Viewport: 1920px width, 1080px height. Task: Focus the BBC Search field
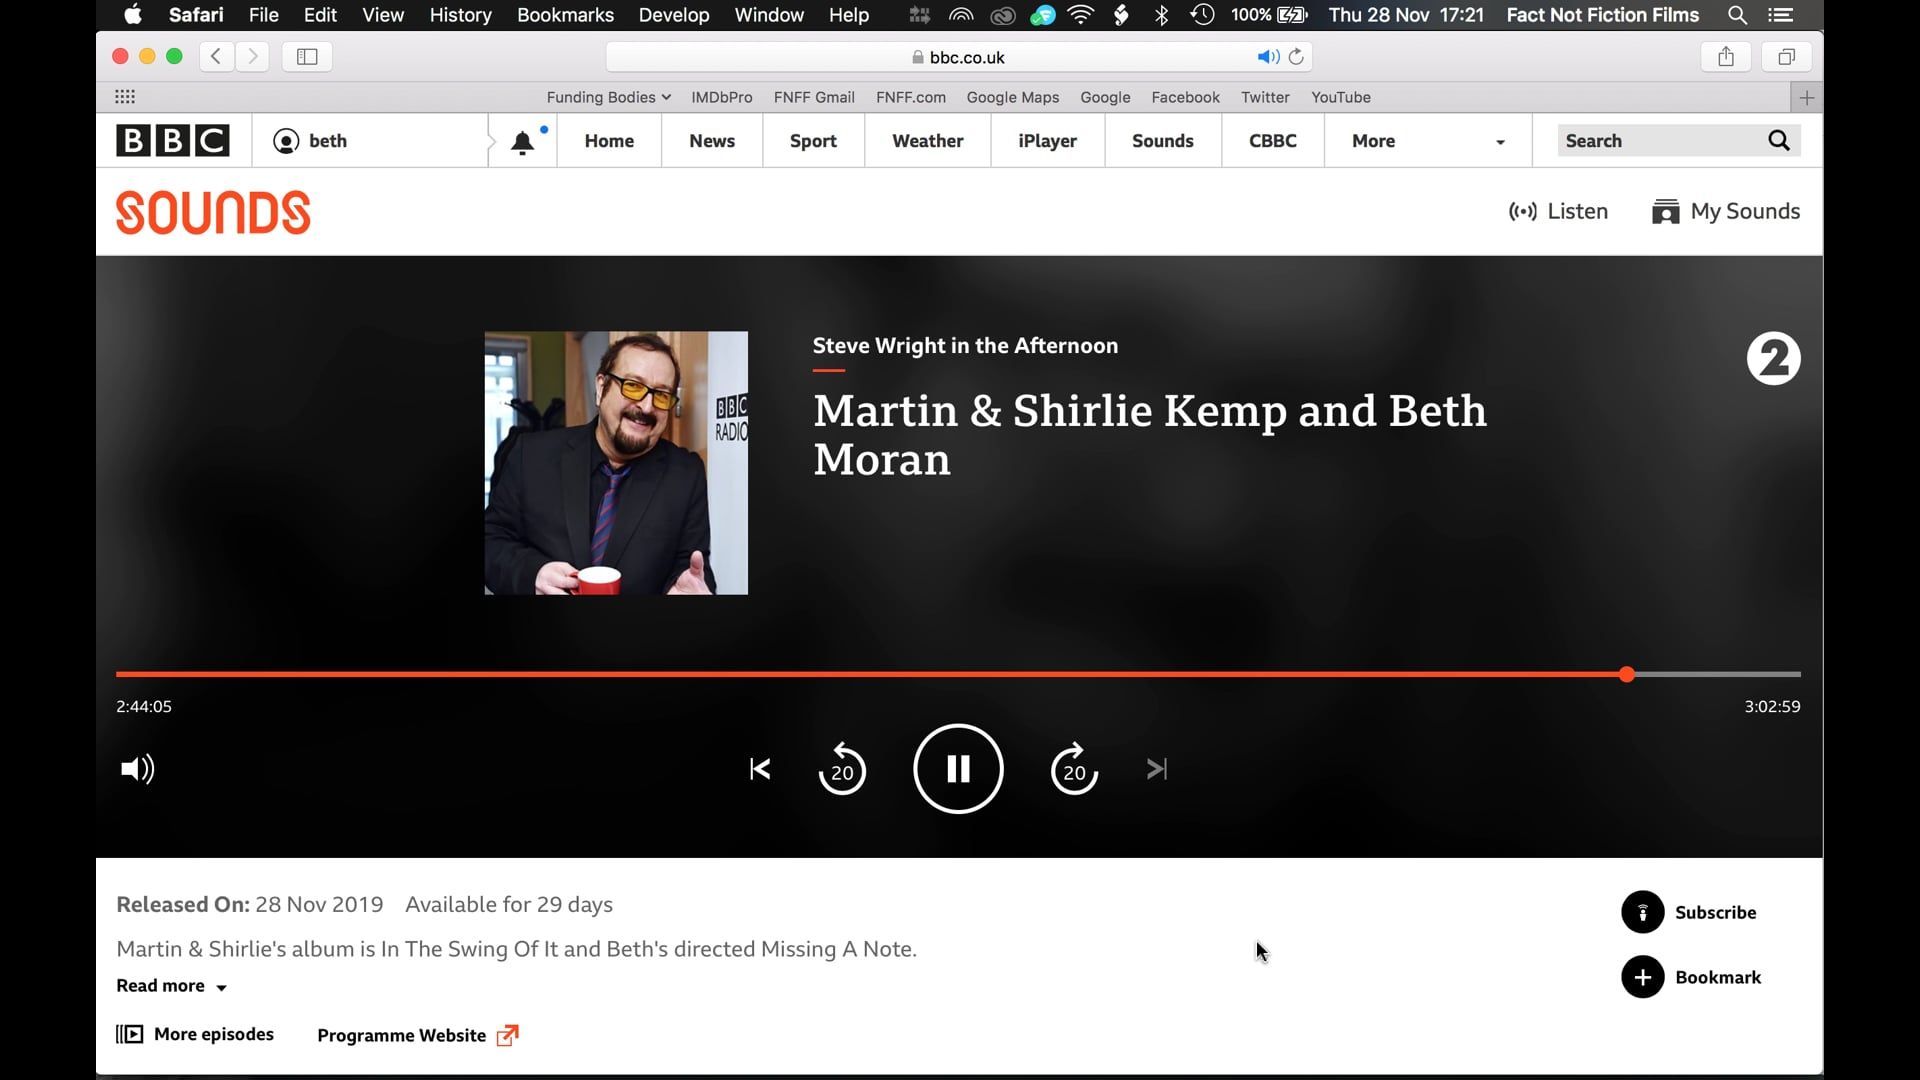1660,141
